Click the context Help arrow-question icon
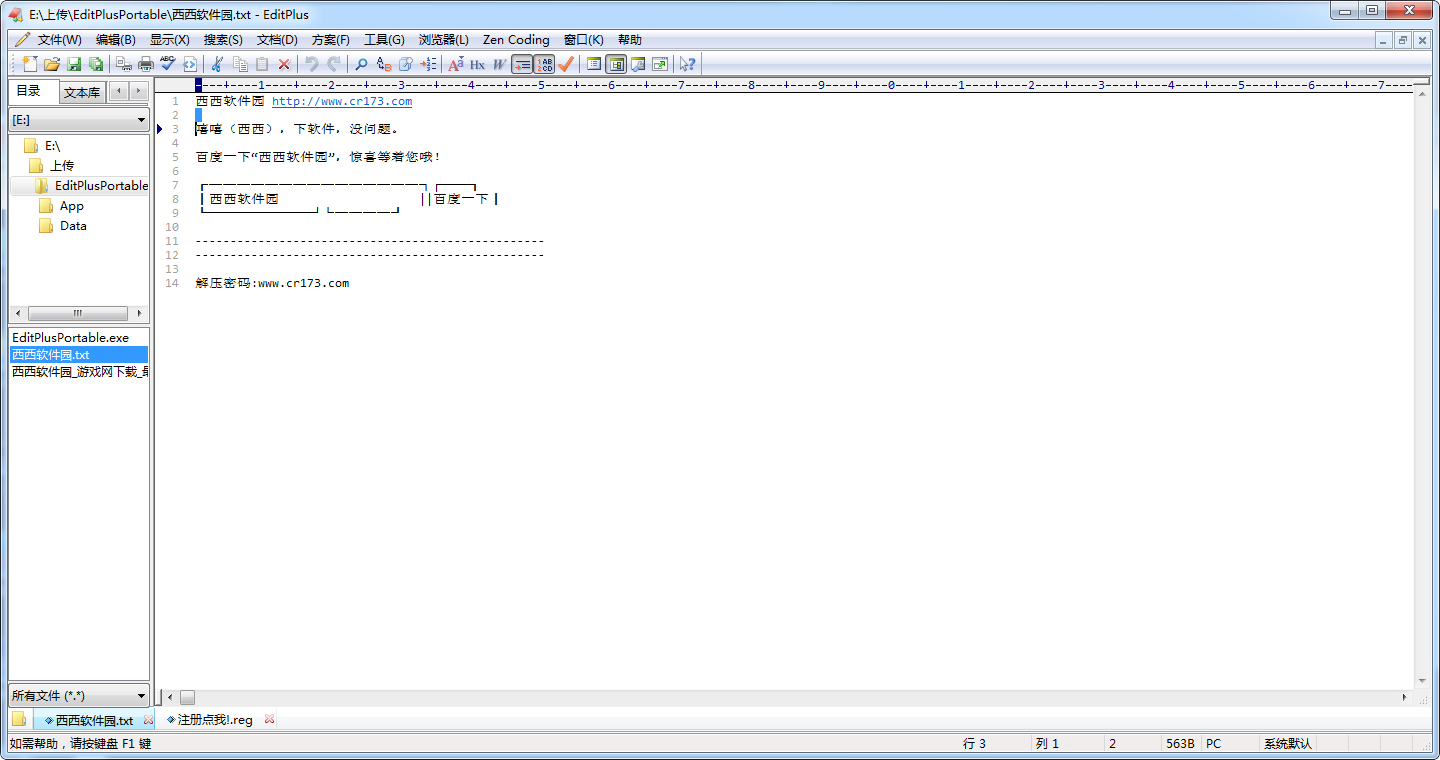1440x760 pixels. point(688,64)
